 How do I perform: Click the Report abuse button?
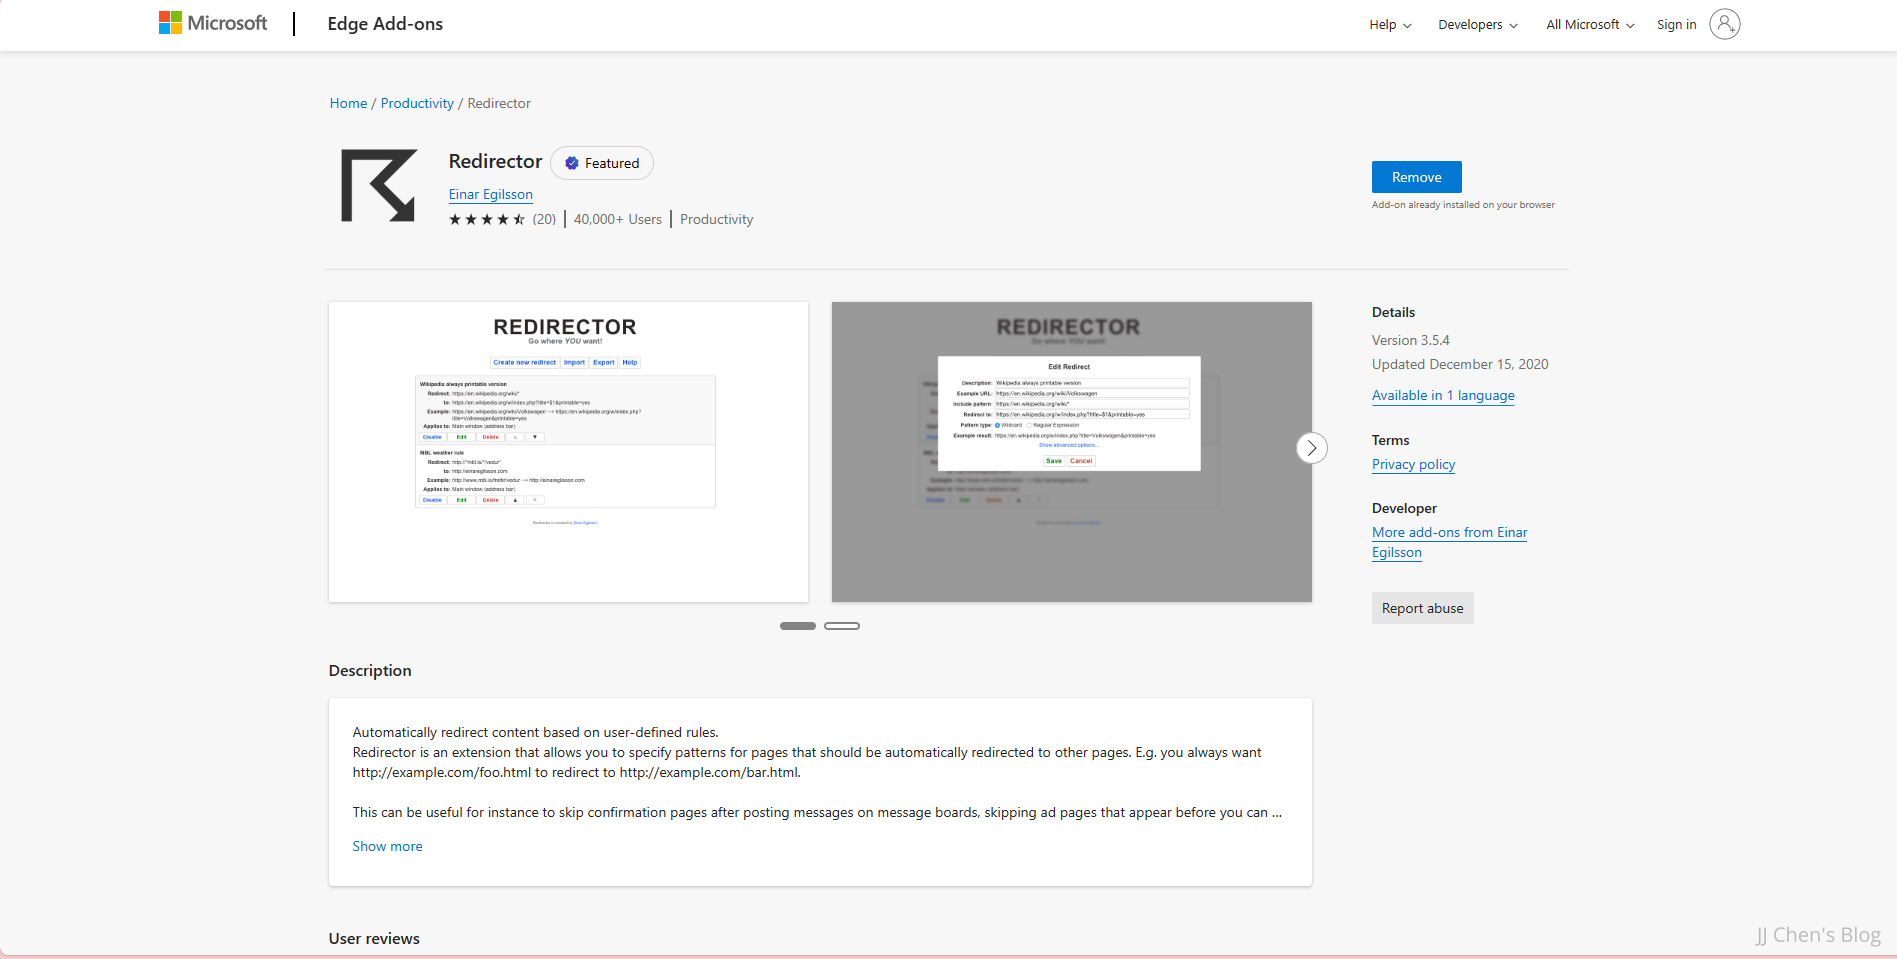click(1422, 608)
